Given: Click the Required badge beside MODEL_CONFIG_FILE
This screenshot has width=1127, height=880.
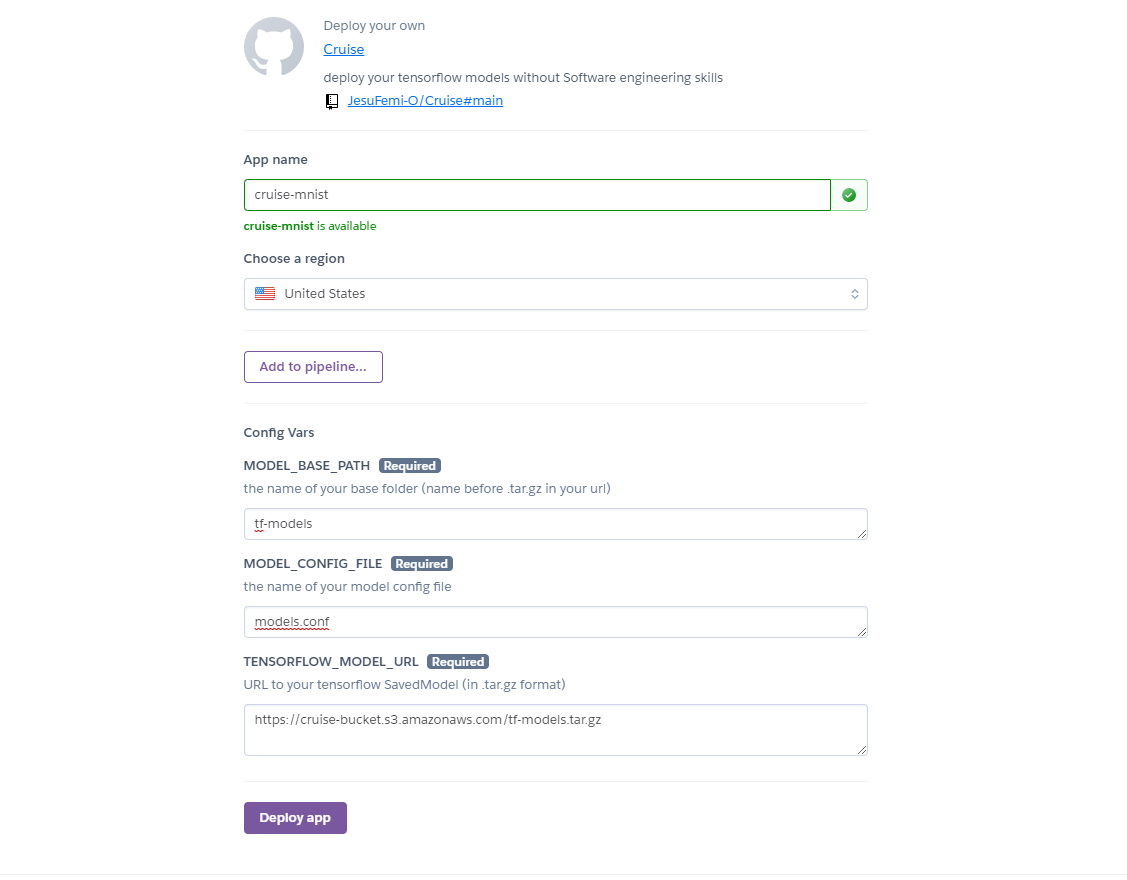Looking at the screenshot, I should pyautogui.click(x=422, y=564).
